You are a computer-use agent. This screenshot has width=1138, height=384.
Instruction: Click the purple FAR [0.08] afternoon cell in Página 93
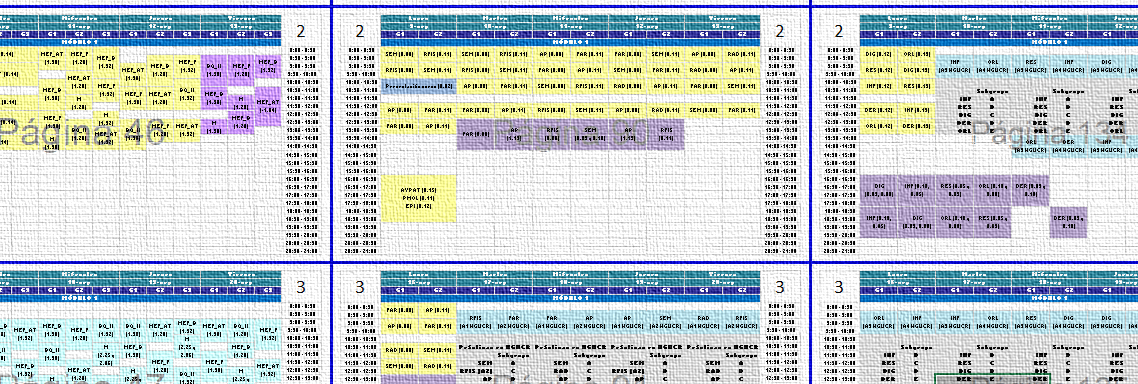tap(476, 134)
